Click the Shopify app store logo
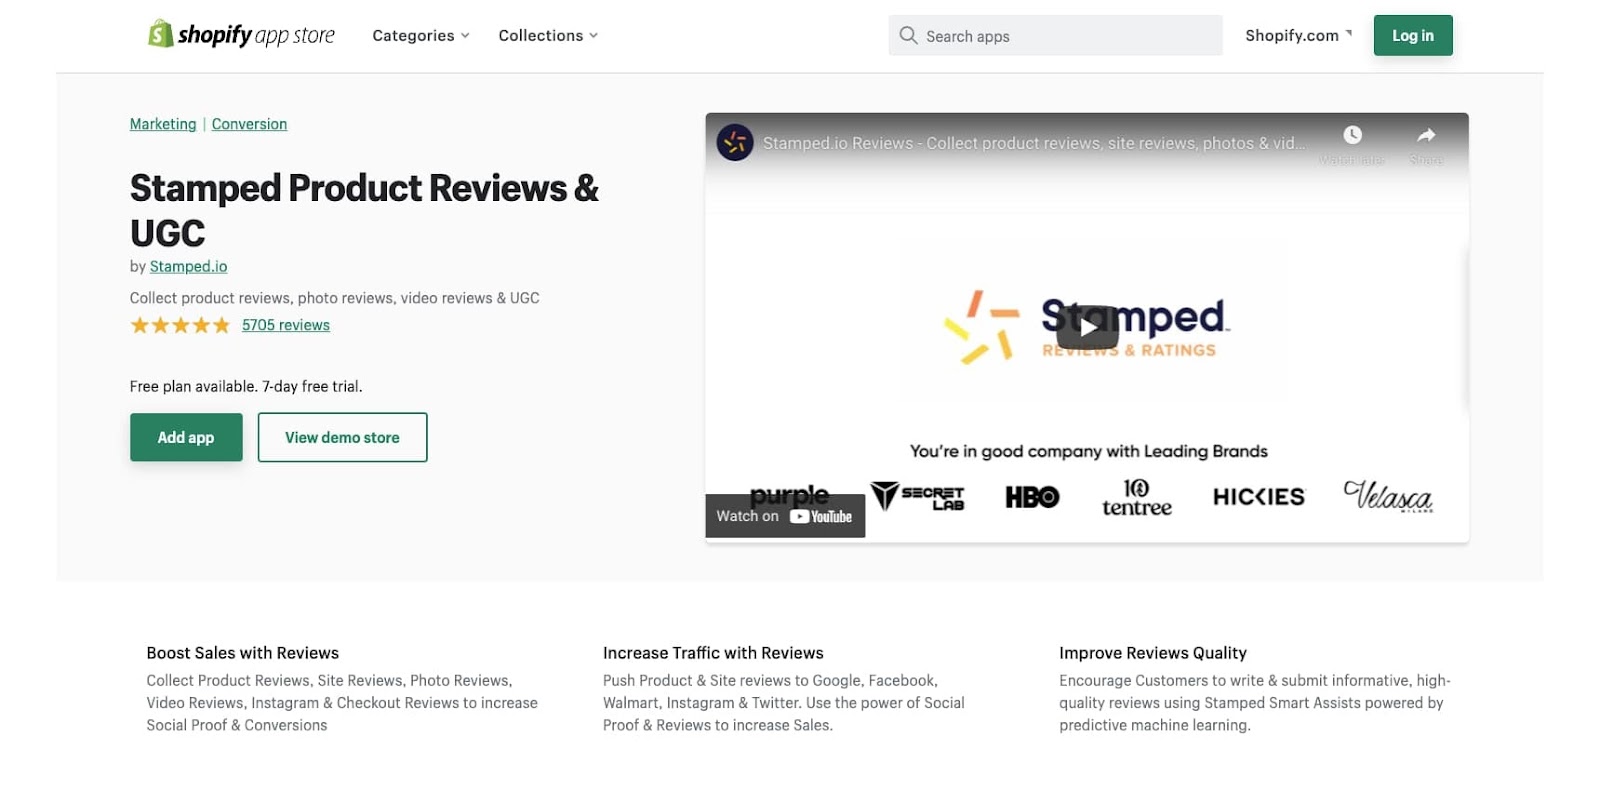Image resolution: width=1600 pixels, height=790 pixels. click(241, 35)
